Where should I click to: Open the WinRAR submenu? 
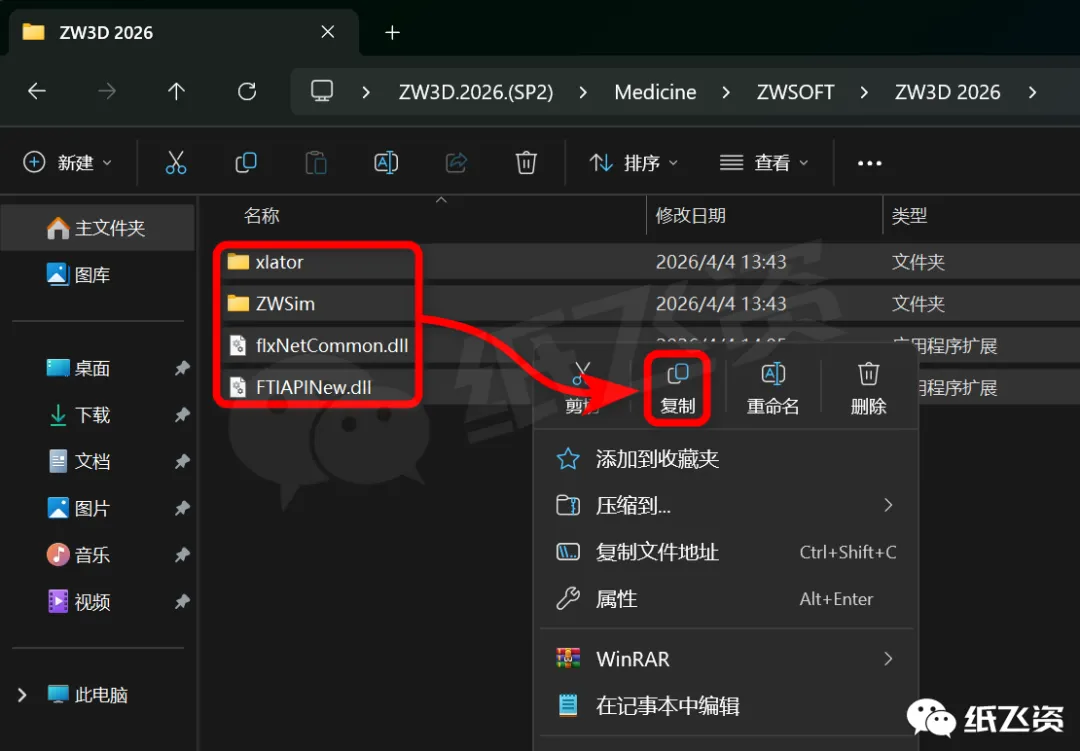tap(726, 659)
